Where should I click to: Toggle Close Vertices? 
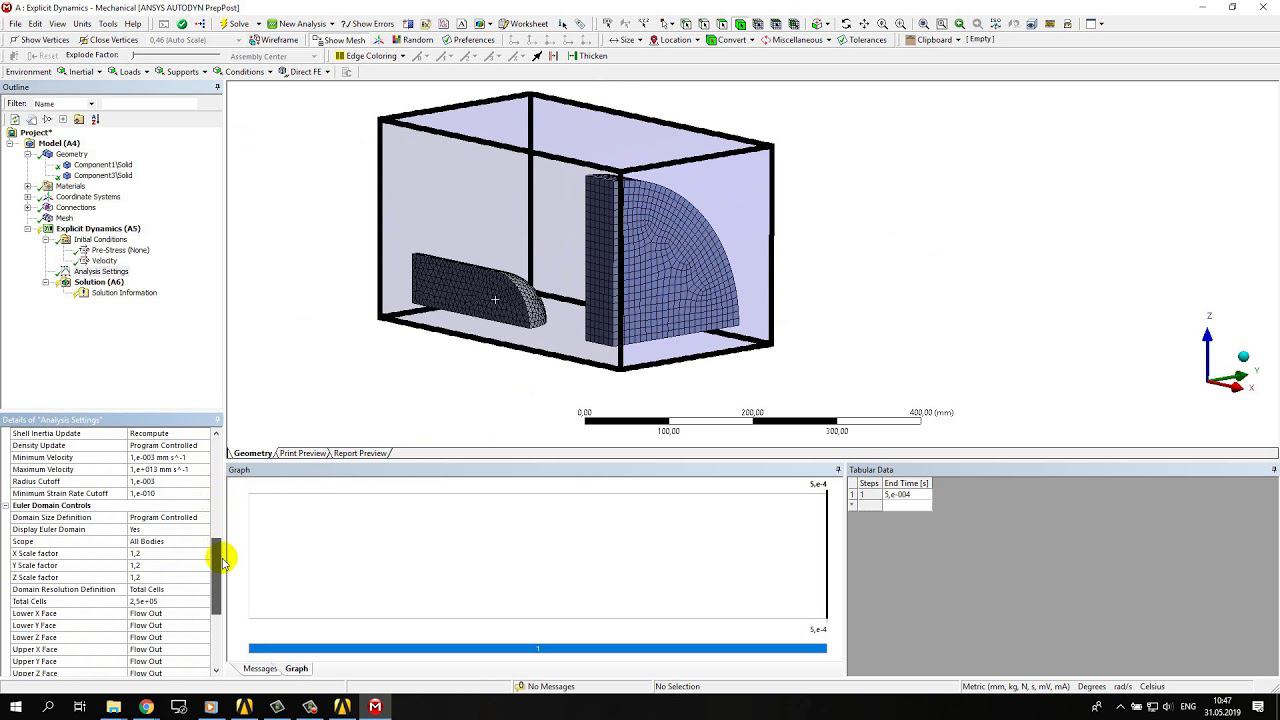click(108, 40)
